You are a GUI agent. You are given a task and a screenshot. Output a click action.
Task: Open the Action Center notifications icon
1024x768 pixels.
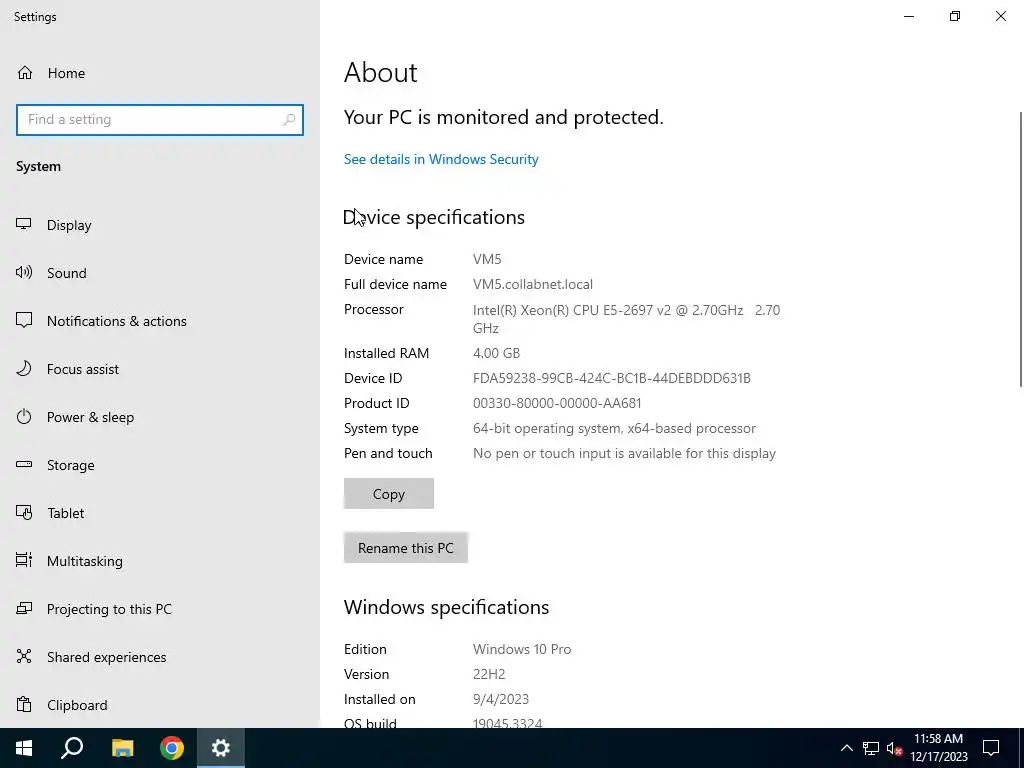(991, 748)
